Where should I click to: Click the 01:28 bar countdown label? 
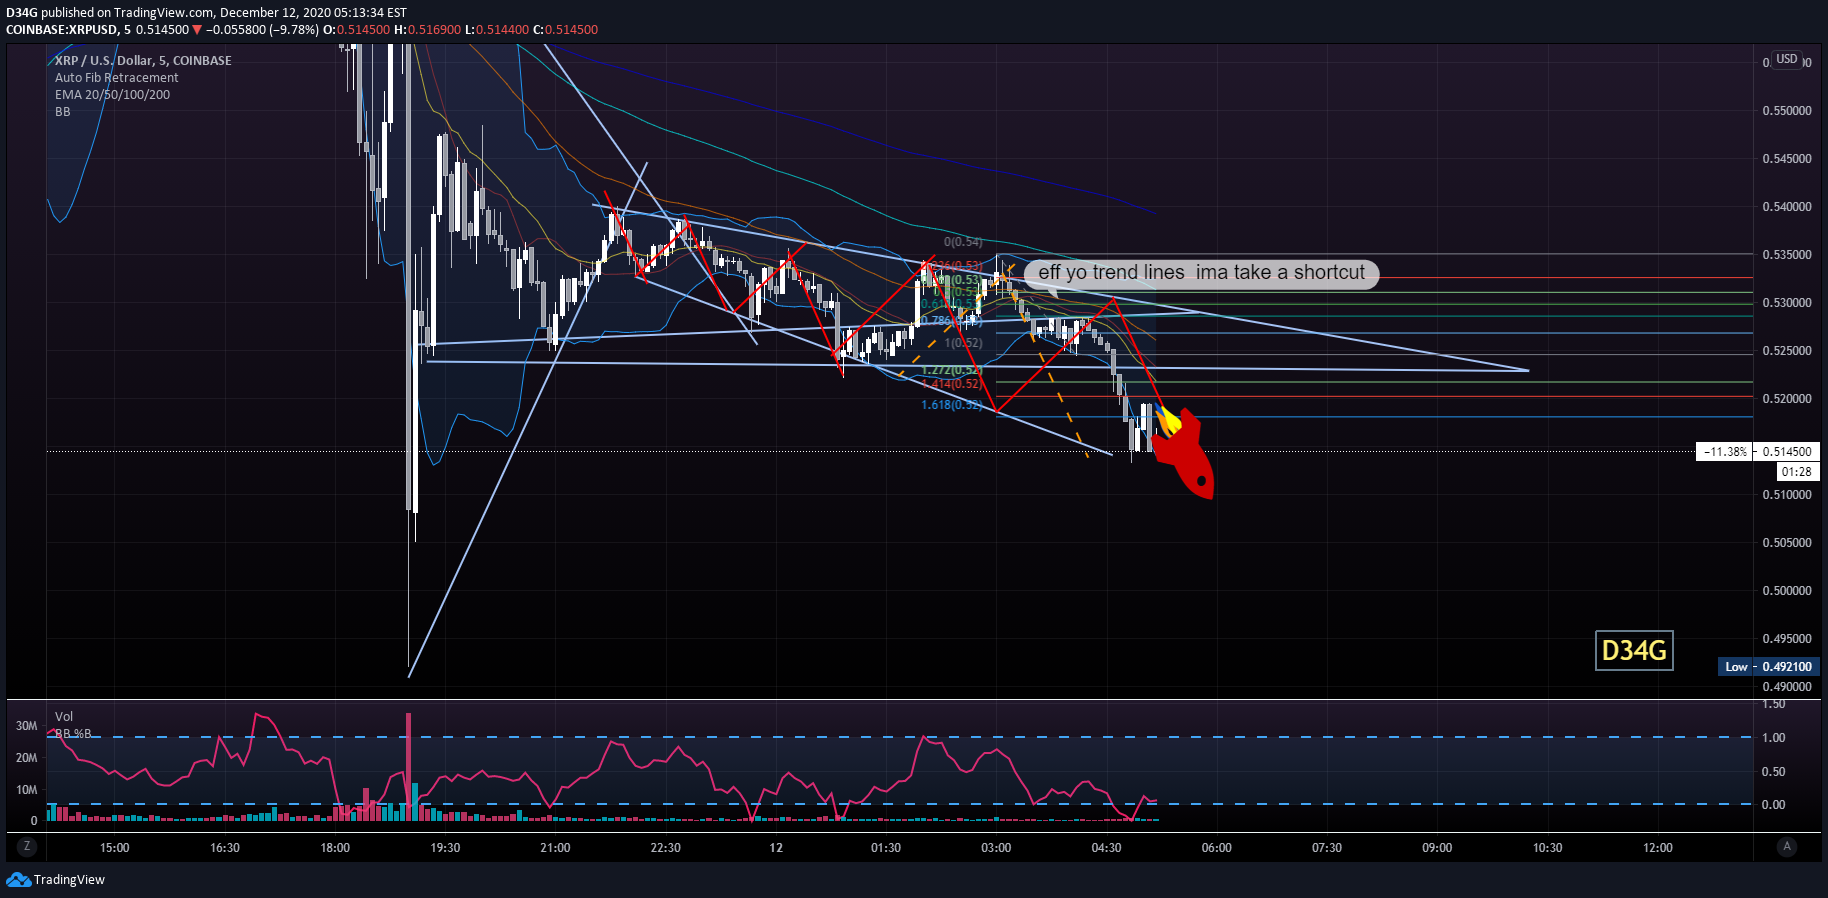[x=1796, y=472]
